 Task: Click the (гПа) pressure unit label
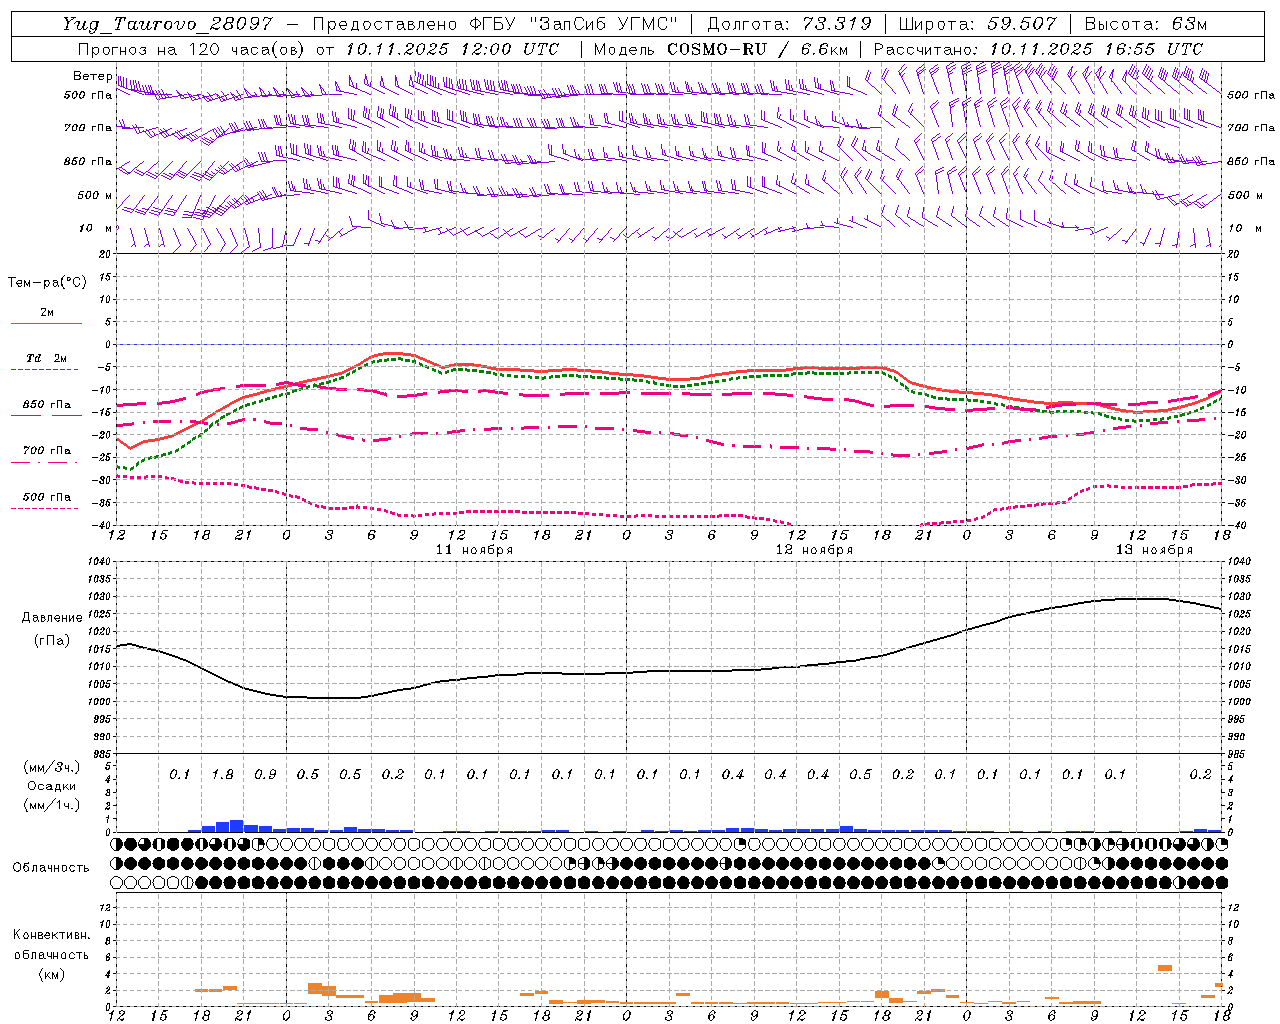click(x=52, y=641)
